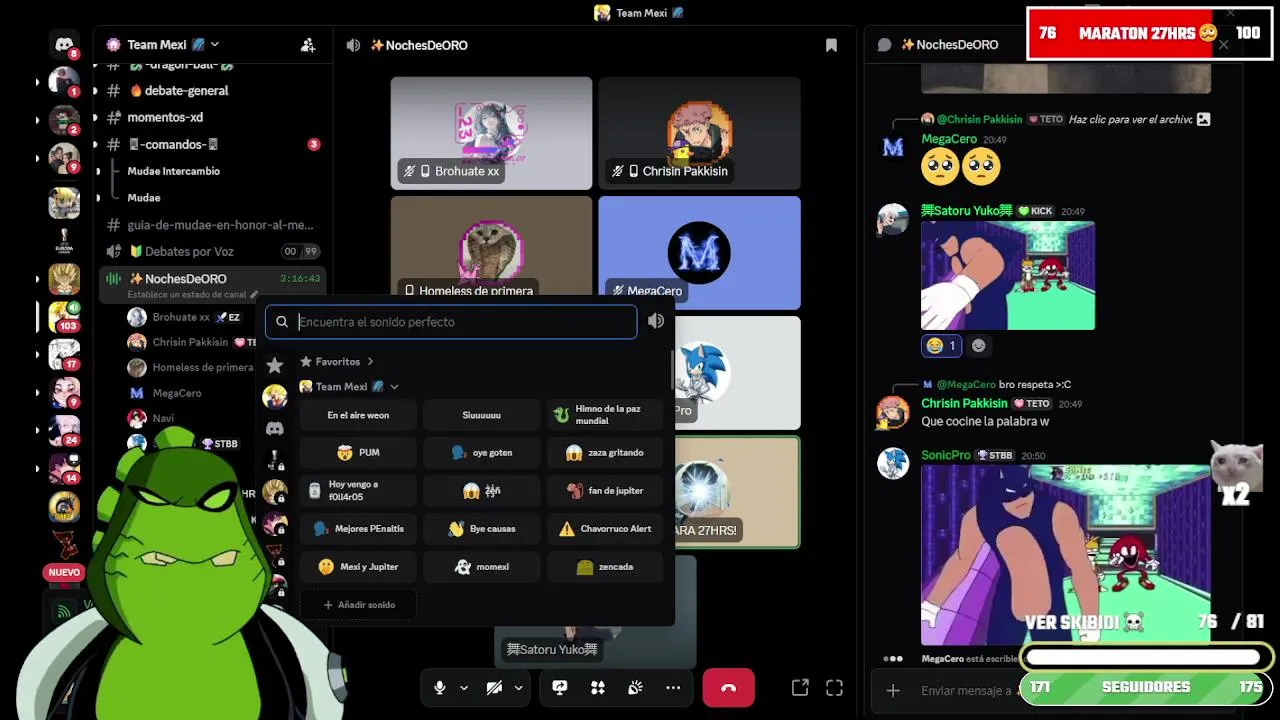The height and width of the screenshot is (720, 1280).
Task: Click share your screen icon
Action: tap(560, 688)
